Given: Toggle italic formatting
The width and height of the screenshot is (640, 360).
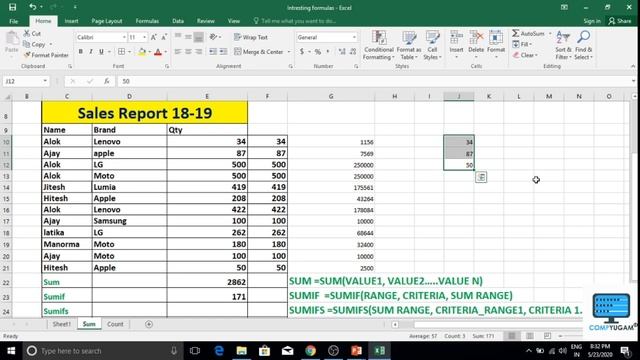Looking at the screenshot, I should click(x=91, y=52).
